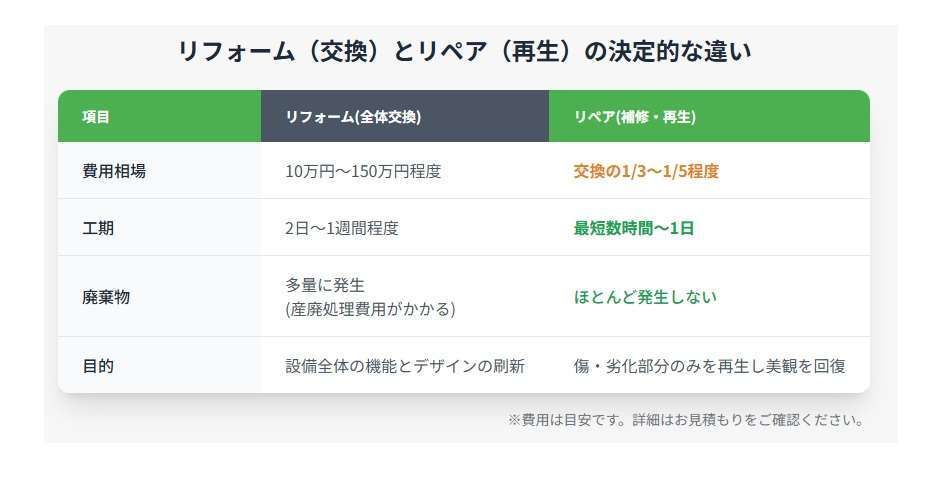Click the 多量に発生 text
Image resolution: width=945 pixels, height=479 pixels.
pos(325,285)
